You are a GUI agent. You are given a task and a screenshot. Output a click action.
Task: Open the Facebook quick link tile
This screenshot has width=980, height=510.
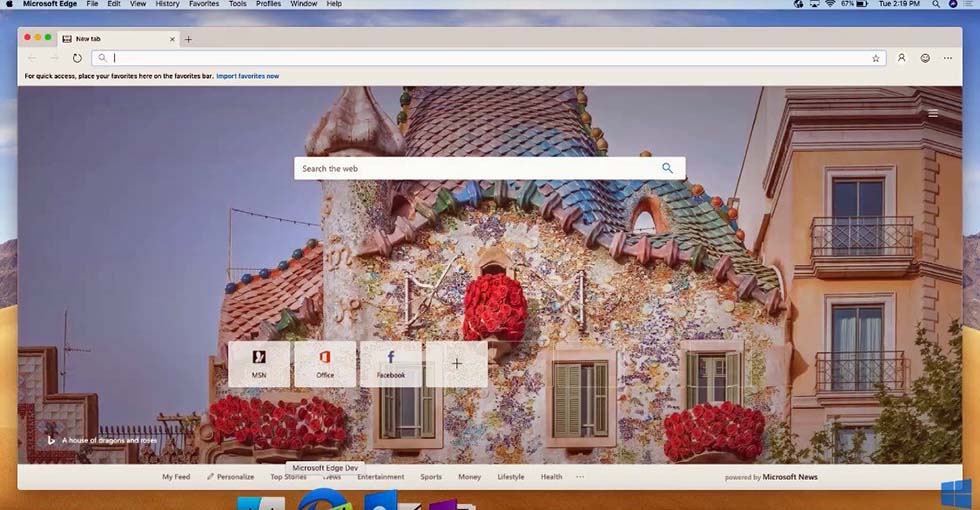pos(391,364)
